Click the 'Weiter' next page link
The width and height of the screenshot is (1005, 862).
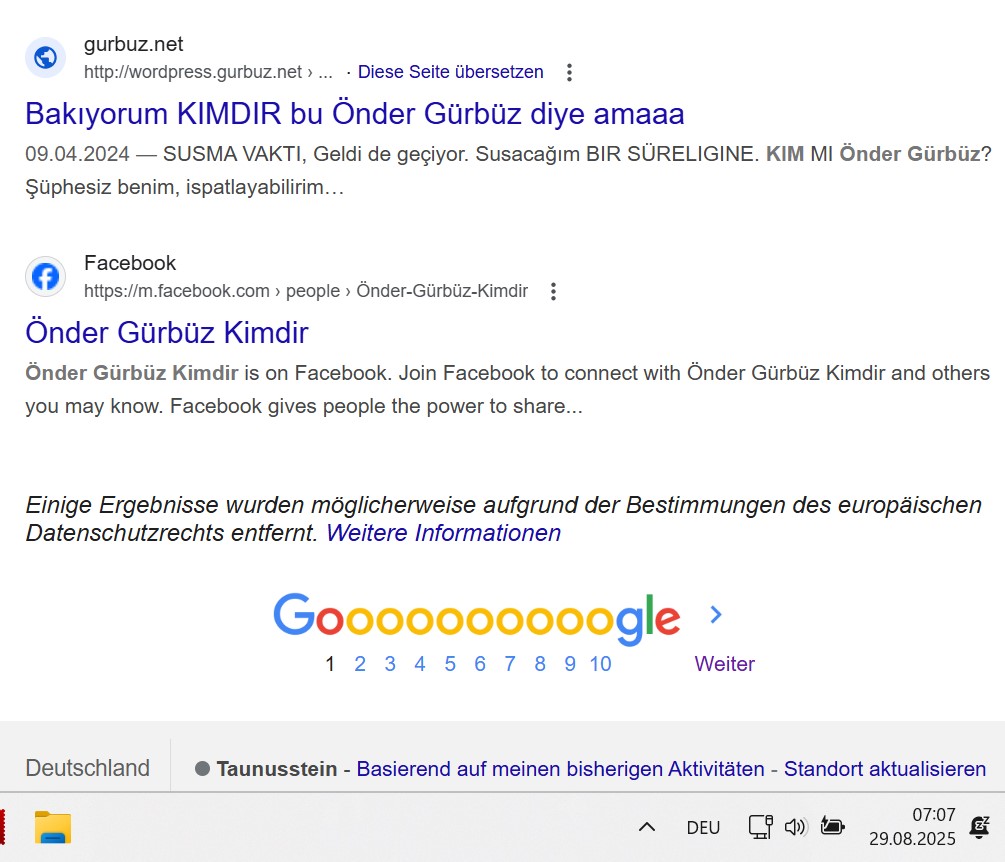724,664
